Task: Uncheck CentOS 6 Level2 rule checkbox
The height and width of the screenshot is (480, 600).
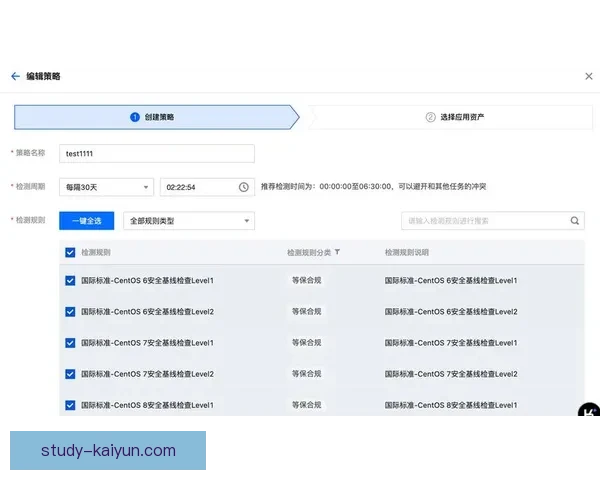Action: (x=70, y=312)
